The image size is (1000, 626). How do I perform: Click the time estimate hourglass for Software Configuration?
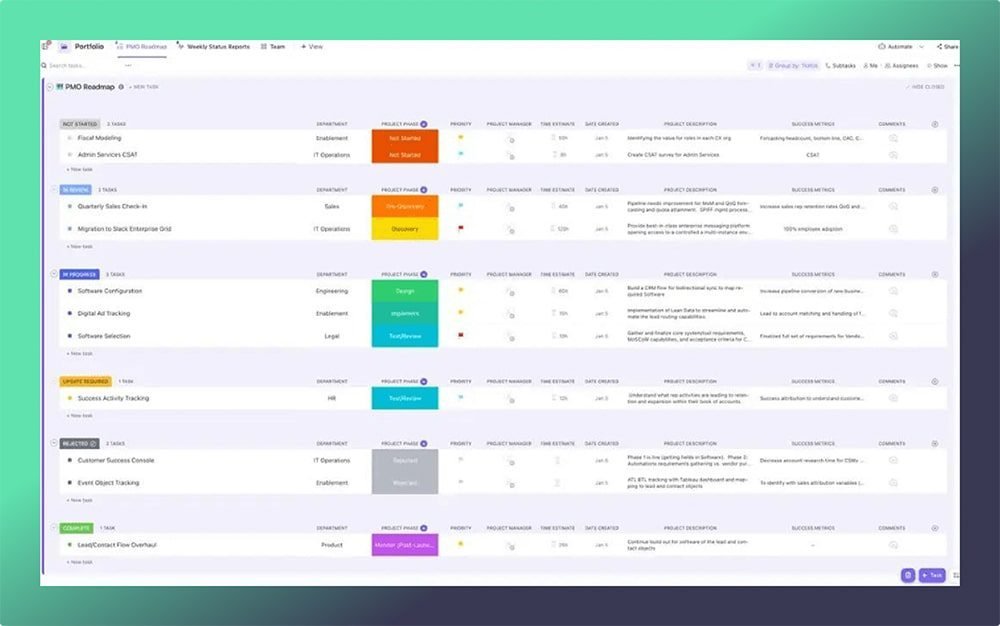(x=555, y=291)
